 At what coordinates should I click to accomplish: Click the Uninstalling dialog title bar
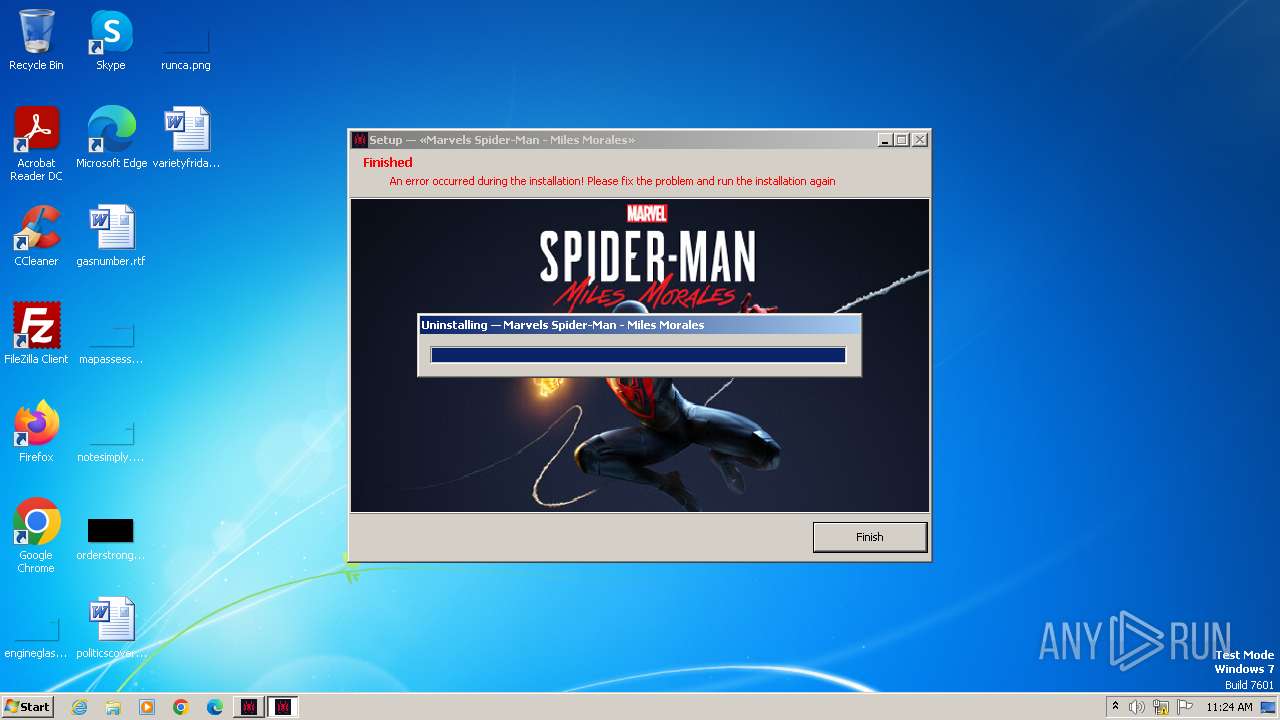[x=639, y=325]
